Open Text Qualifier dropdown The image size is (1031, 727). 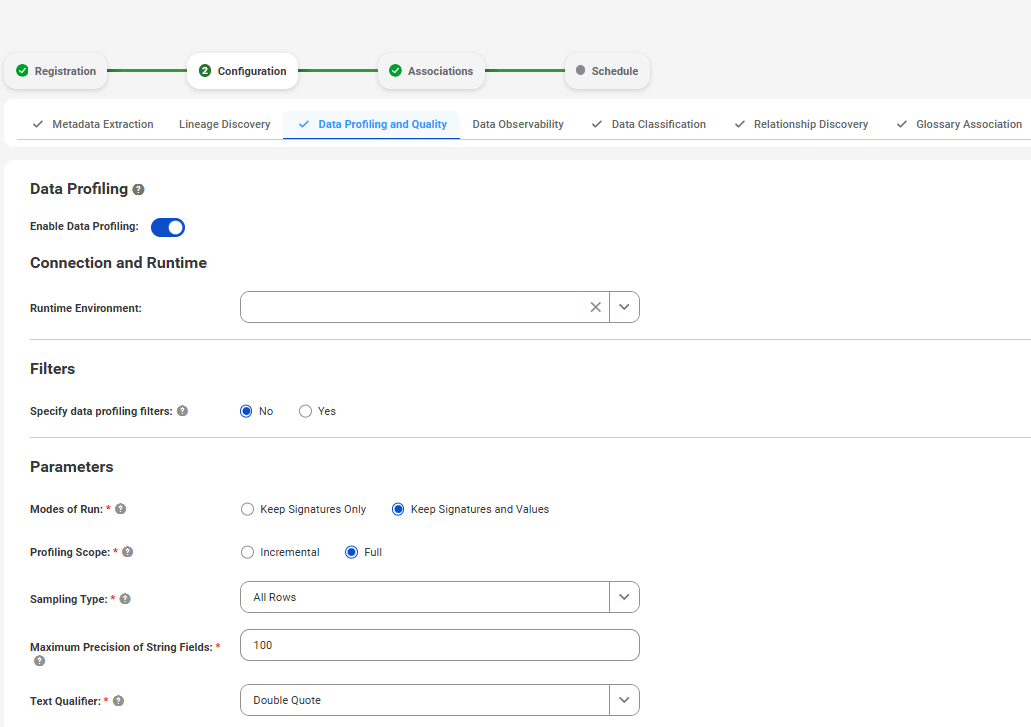coord(624,700)
